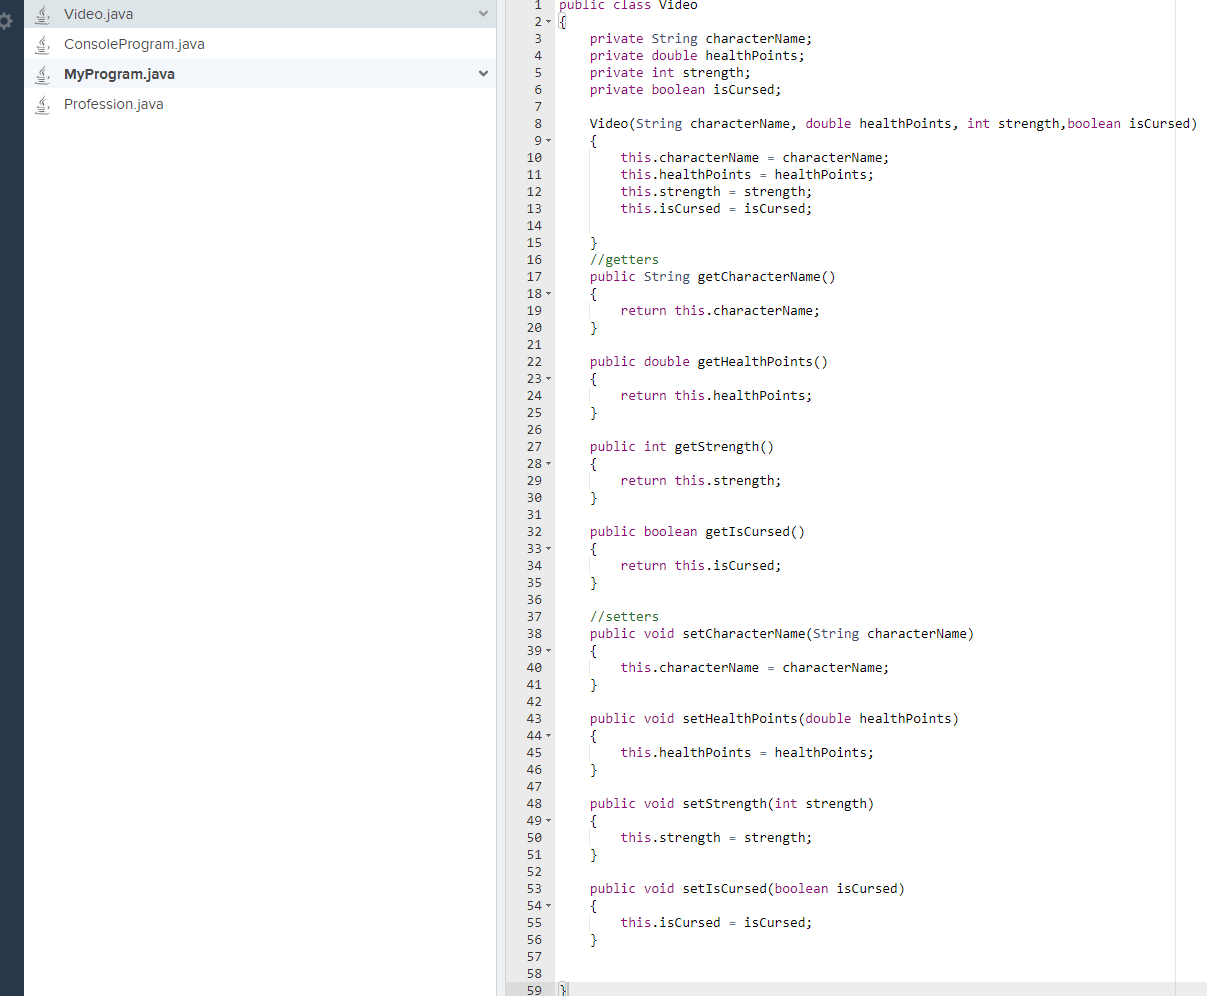Select the Video.java file entry
1207x996 pixels.
tap(98, 14)
